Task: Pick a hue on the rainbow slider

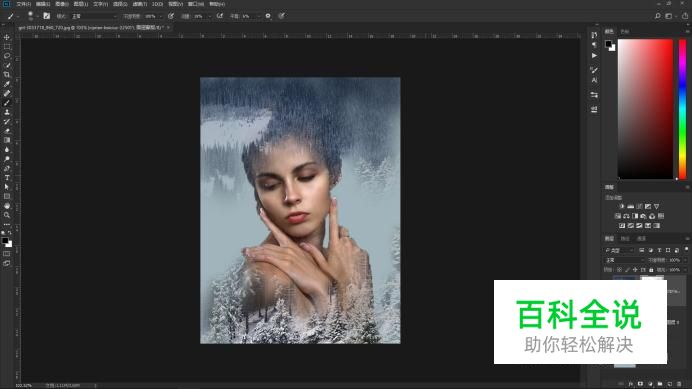Action: point(682,109)
